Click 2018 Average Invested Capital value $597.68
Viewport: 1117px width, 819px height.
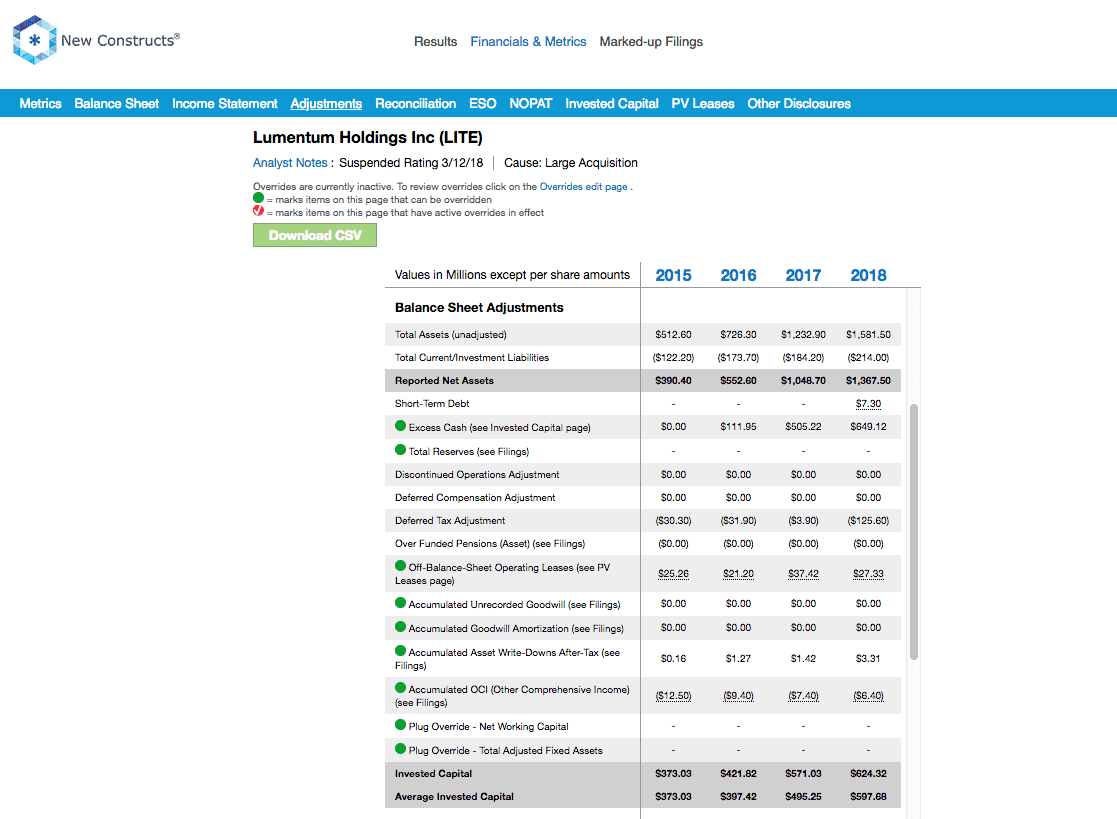point(868,796)
